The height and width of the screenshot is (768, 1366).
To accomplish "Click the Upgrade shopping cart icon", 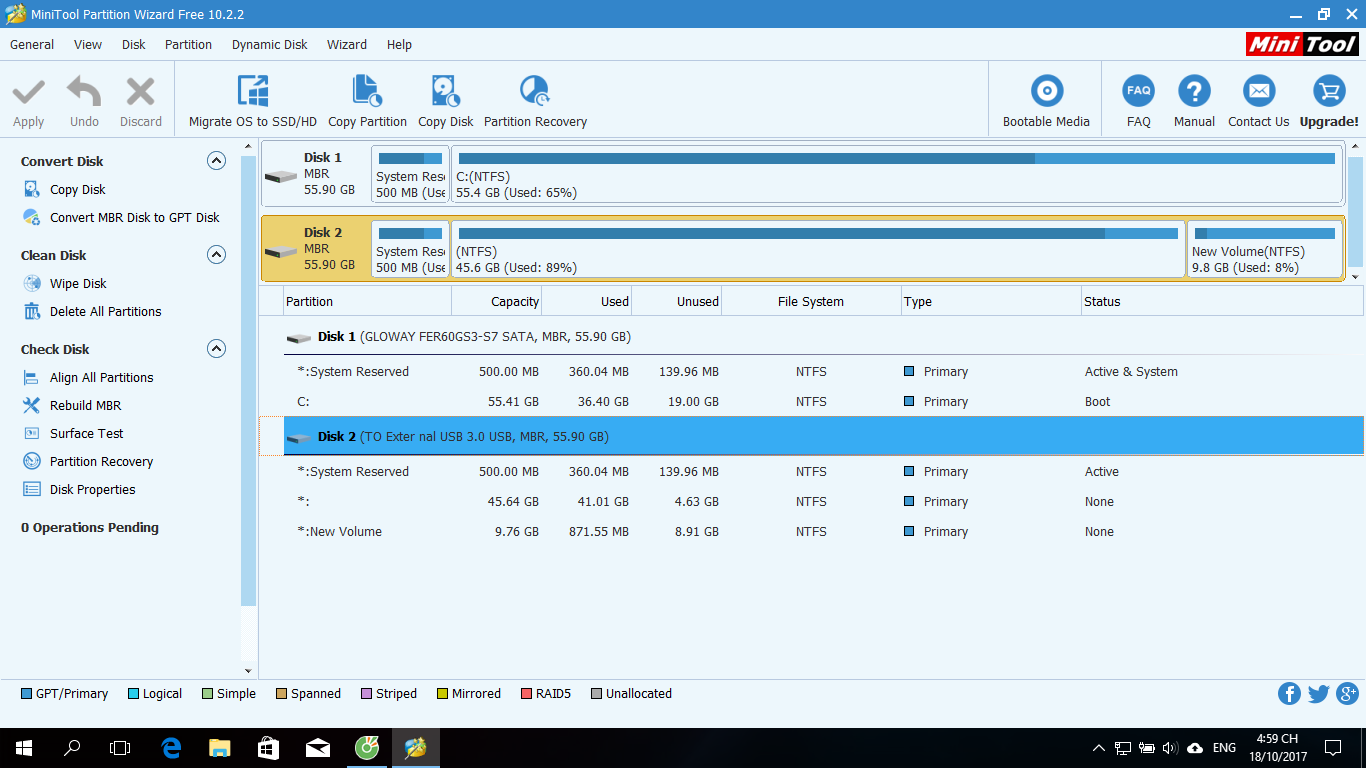I will coord(1329,92).
